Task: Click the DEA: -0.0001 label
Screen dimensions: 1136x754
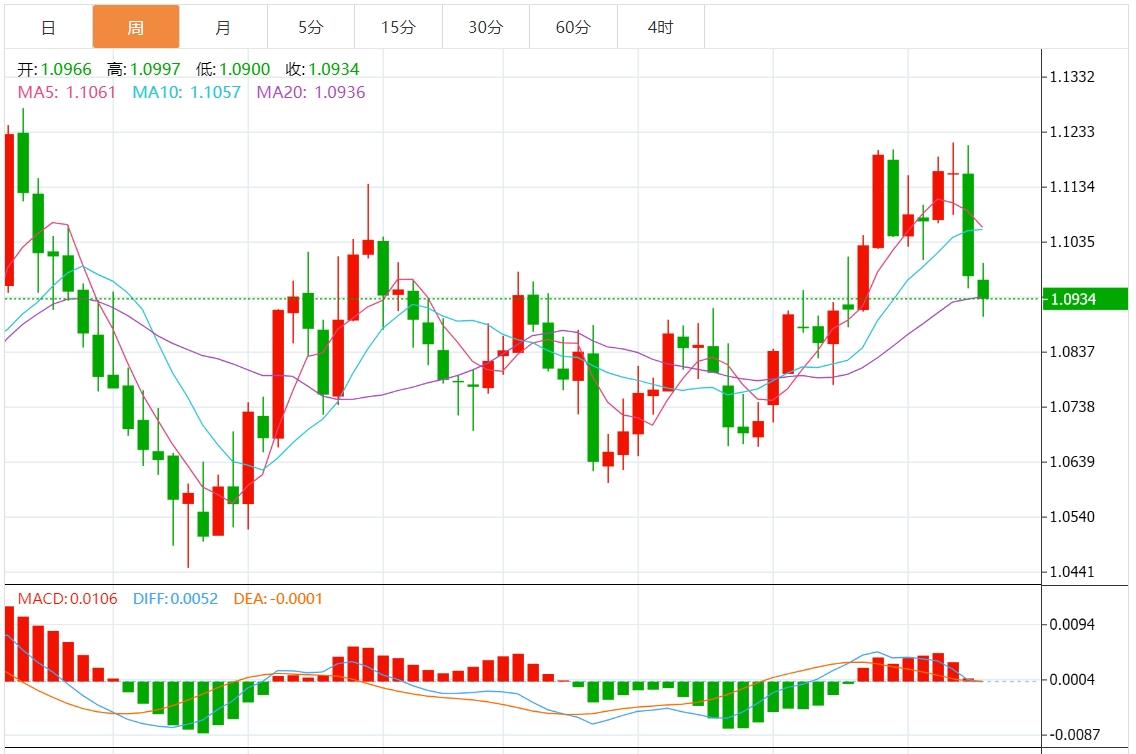Action: [278, 599]
